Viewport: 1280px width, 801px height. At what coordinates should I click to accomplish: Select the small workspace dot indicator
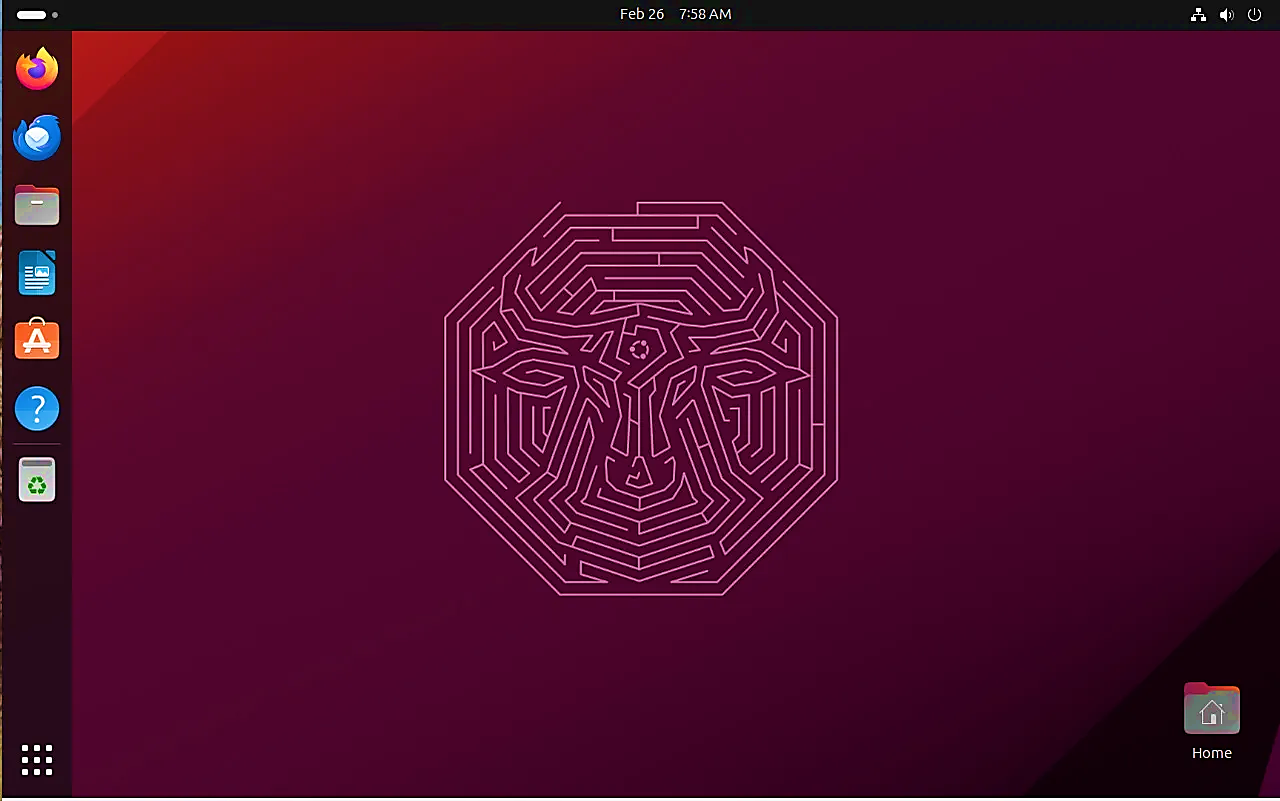tap(54, 15)
